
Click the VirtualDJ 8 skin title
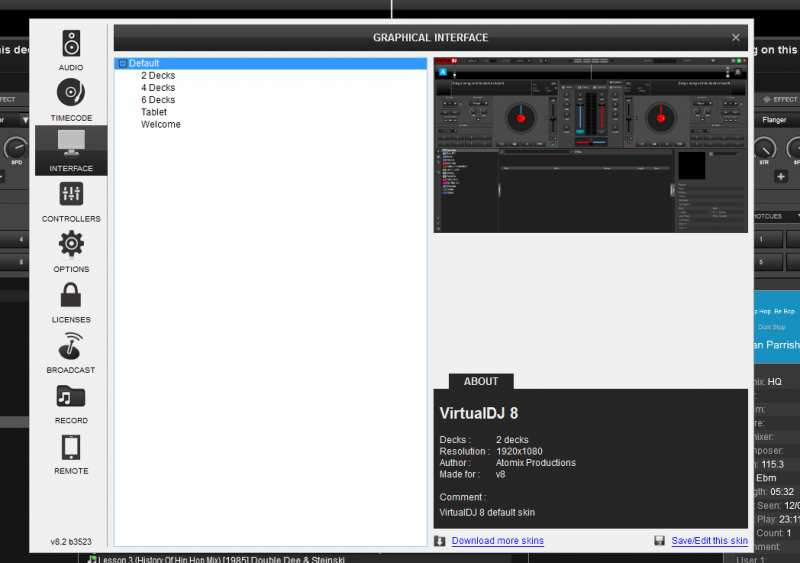pos(479,413)
